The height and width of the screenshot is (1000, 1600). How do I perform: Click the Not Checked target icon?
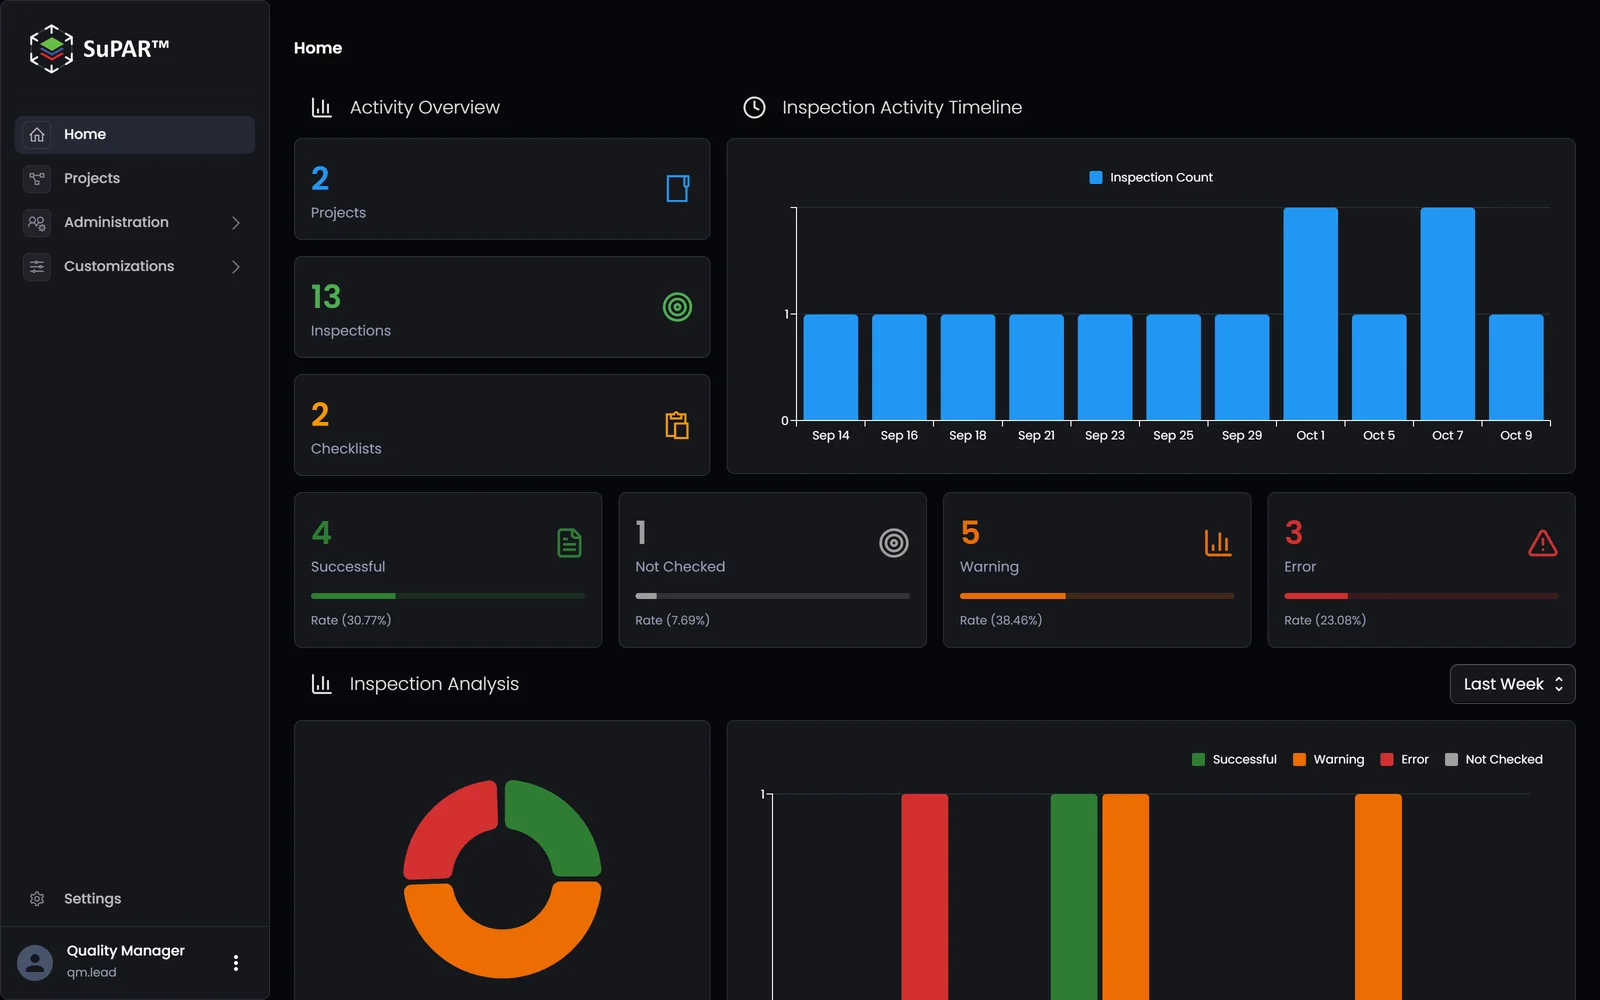(894, 543)
